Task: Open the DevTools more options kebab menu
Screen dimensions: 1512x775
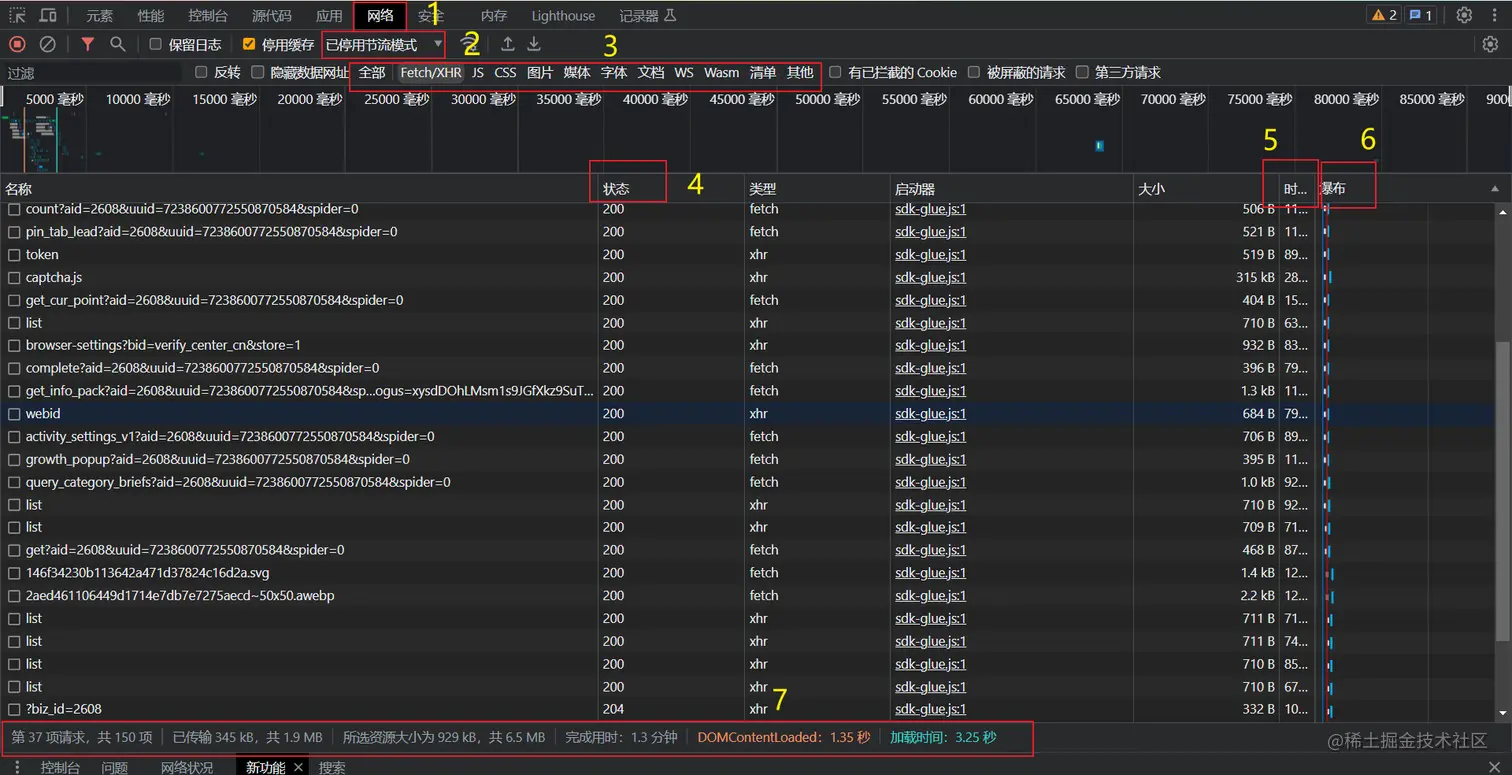Action: point(1493,15)
